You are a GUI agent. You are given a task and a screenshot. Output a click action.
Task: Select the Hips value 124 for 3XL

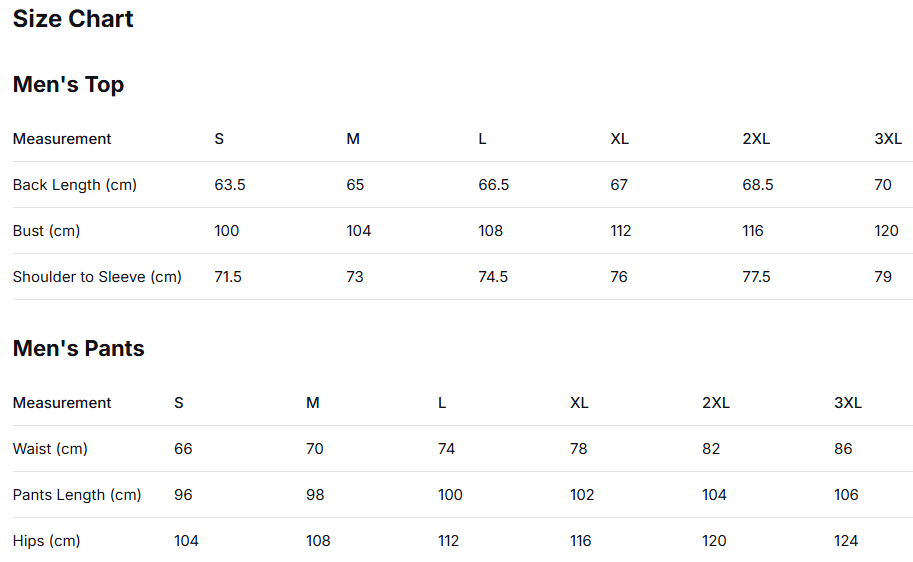click(x=846, y=541)
